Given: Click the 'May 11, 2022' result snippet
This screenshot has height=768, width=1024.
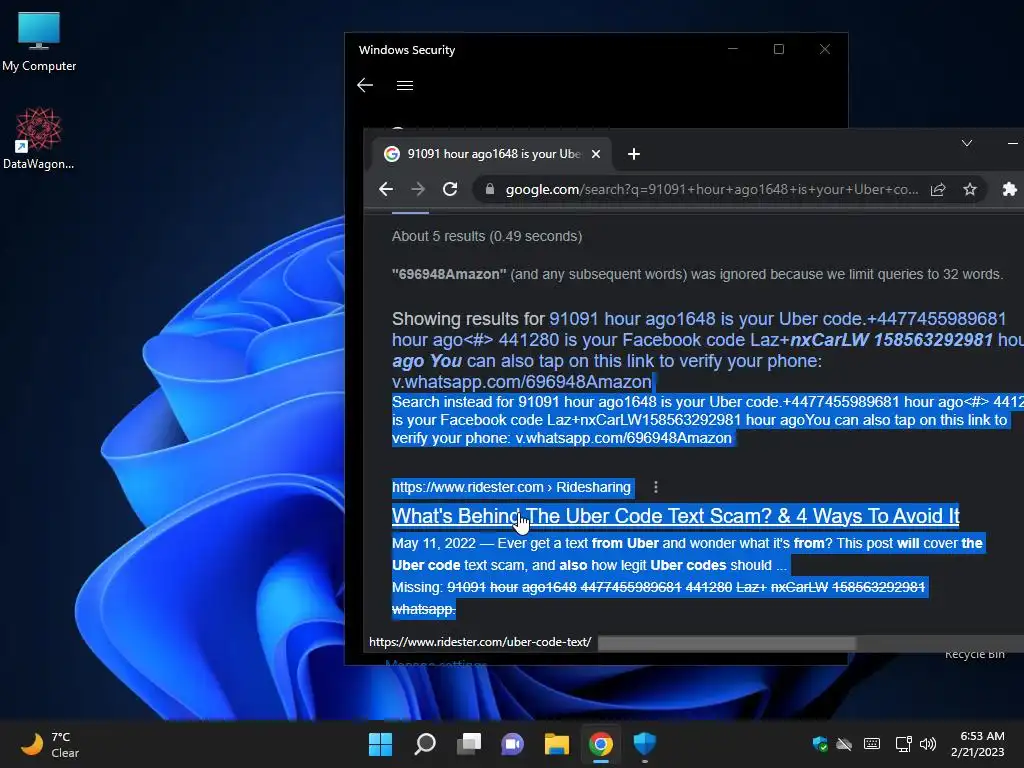Looking at the screenshot, I should tap(687, 554).
